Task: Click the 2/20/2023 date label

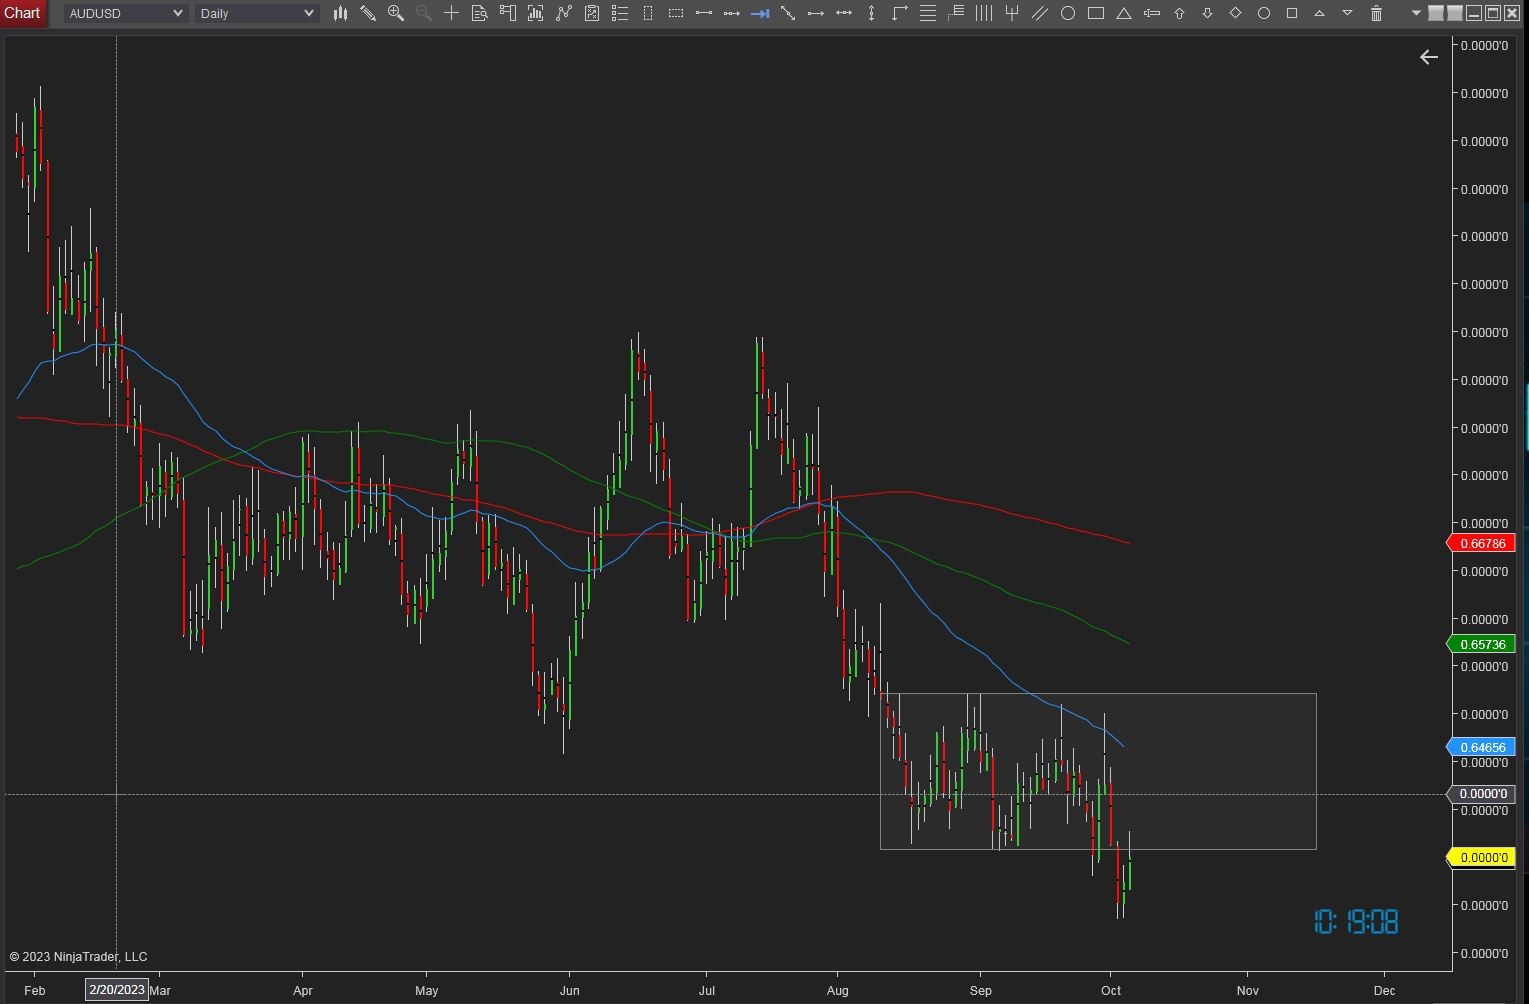Action: [117, 990]
